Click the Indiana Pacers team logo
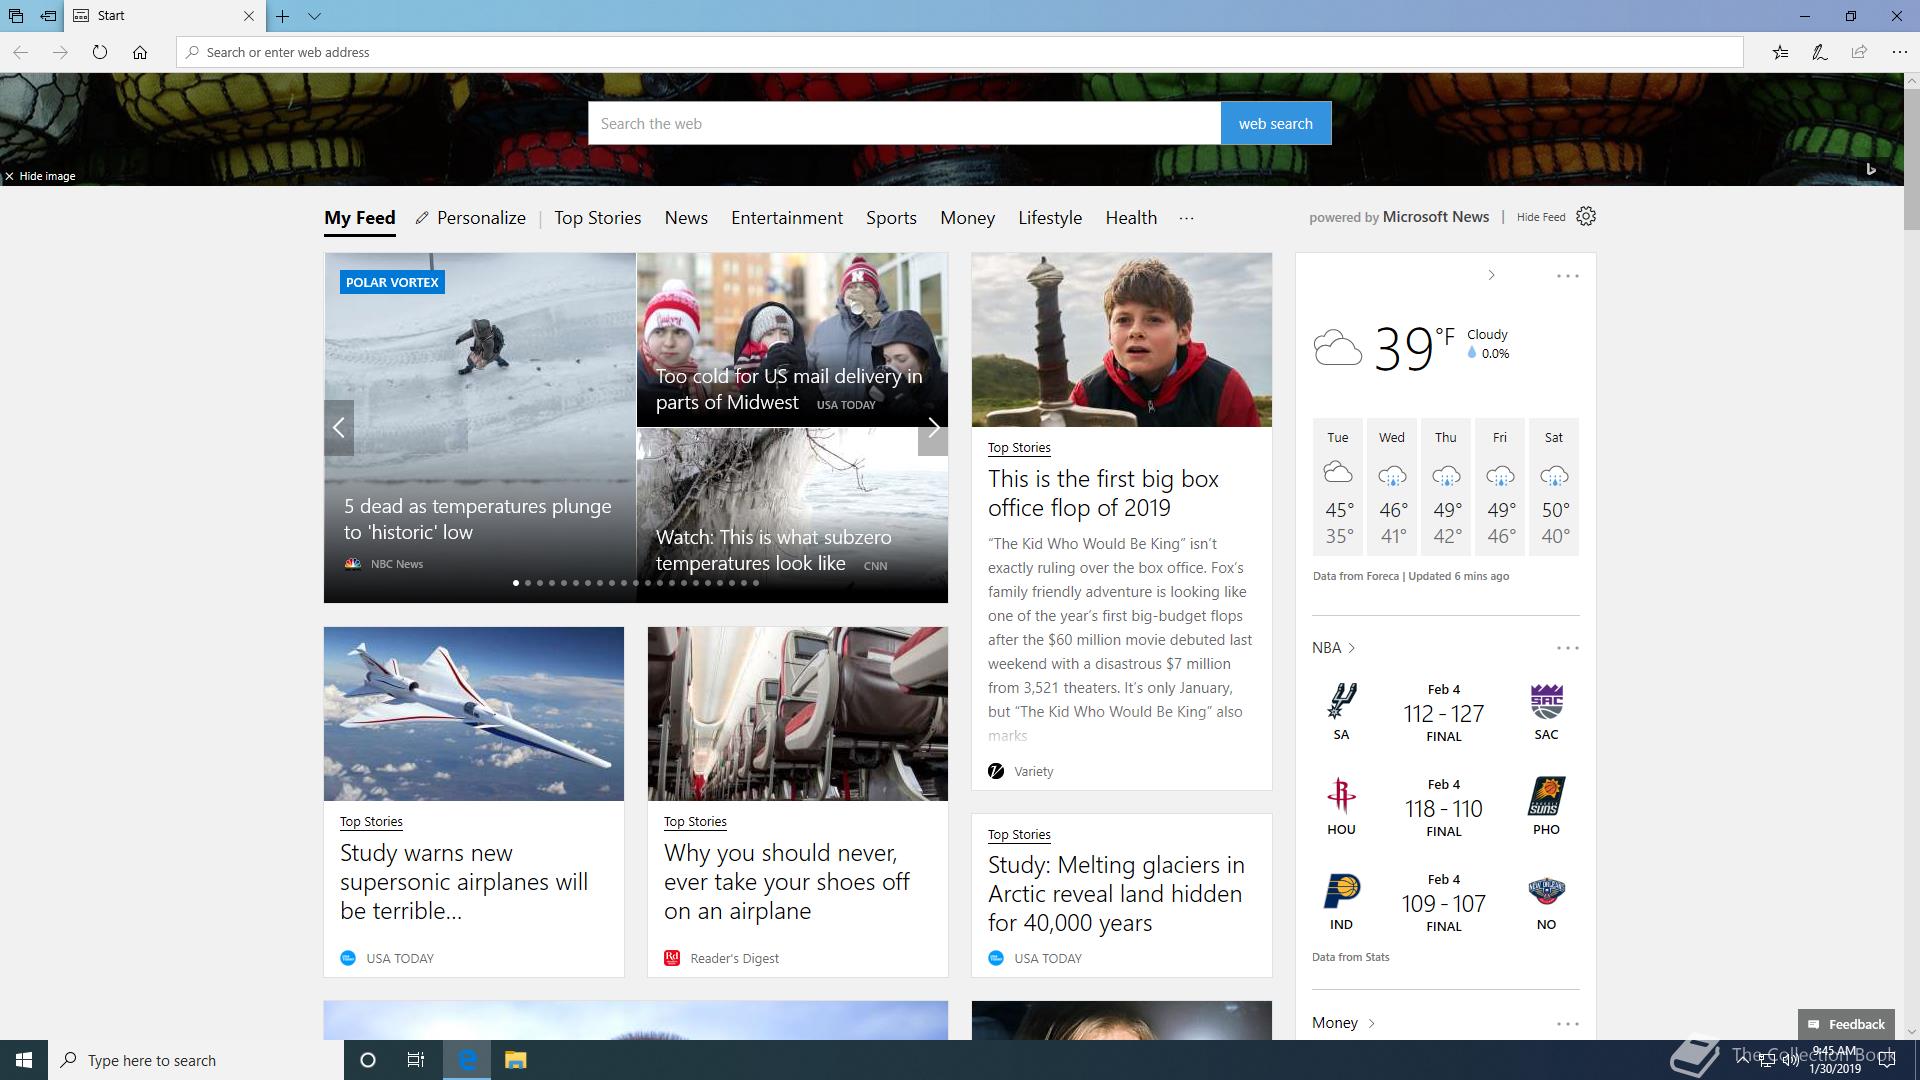Screen dimensions: 1920x1080 point(1341,890)
